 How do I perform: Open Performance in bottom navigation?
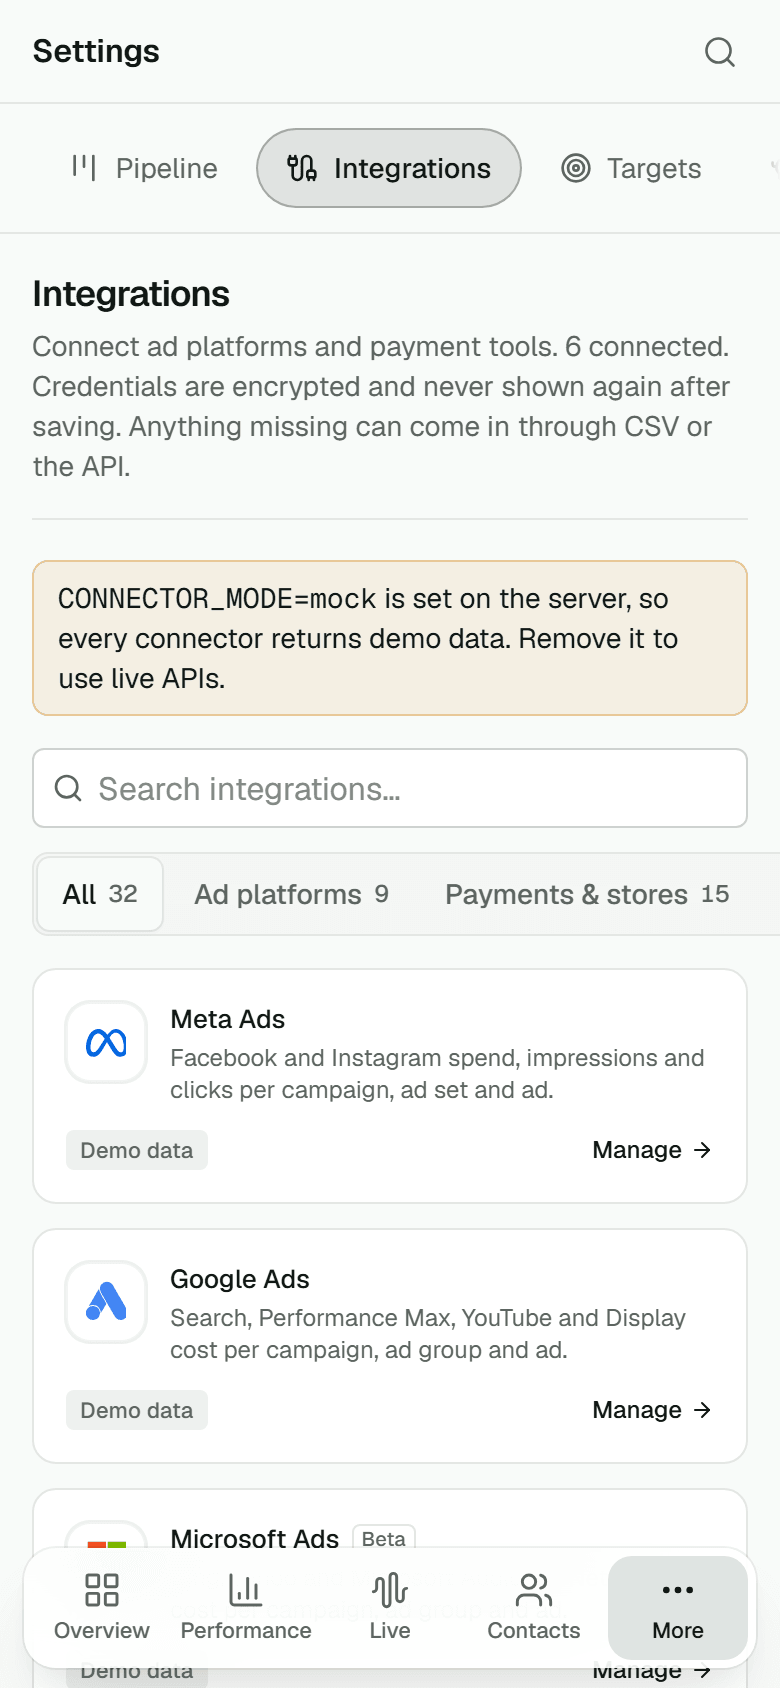pos(246,1607)
